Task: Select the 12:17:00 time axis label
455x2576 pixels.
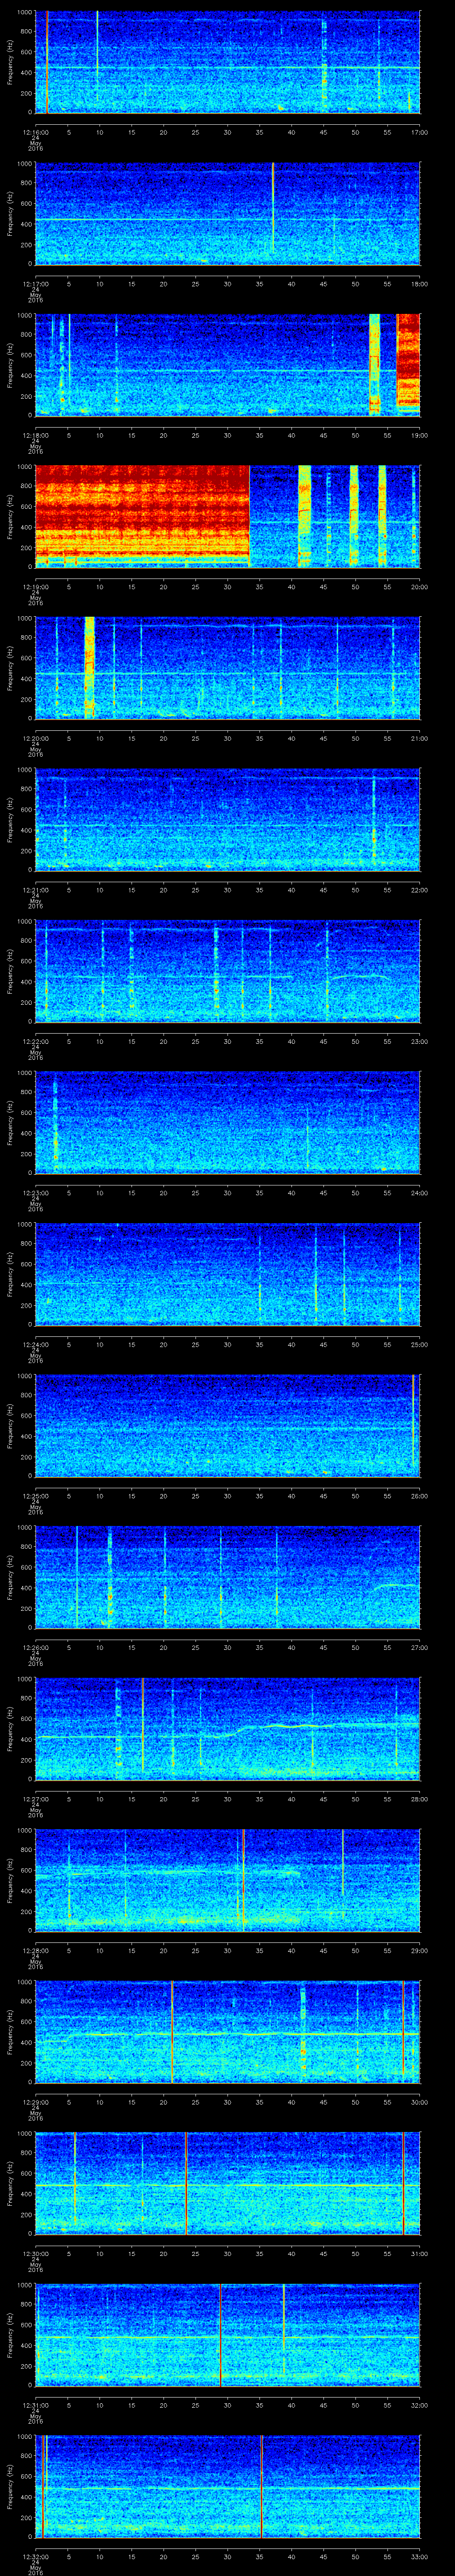Action: coord(36,284)
